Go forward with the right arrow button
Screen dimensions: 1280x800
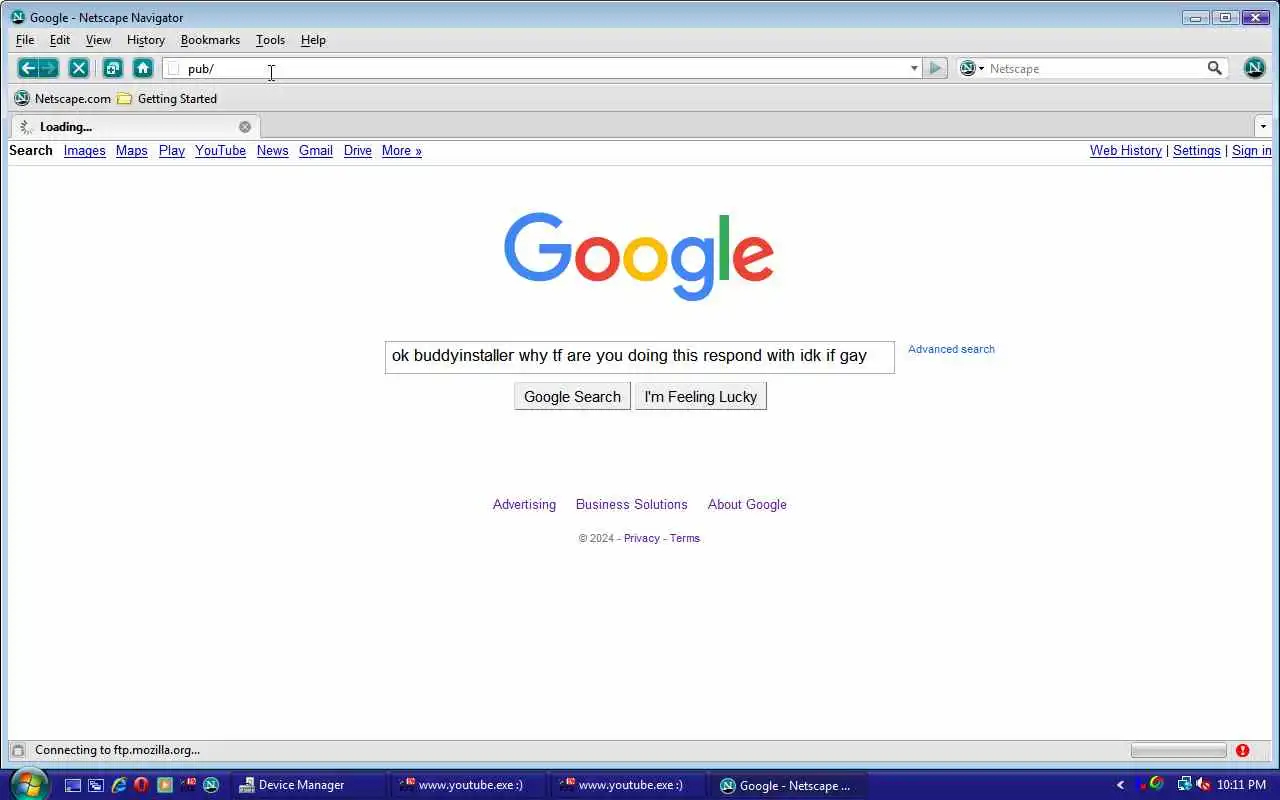[49, 68]
